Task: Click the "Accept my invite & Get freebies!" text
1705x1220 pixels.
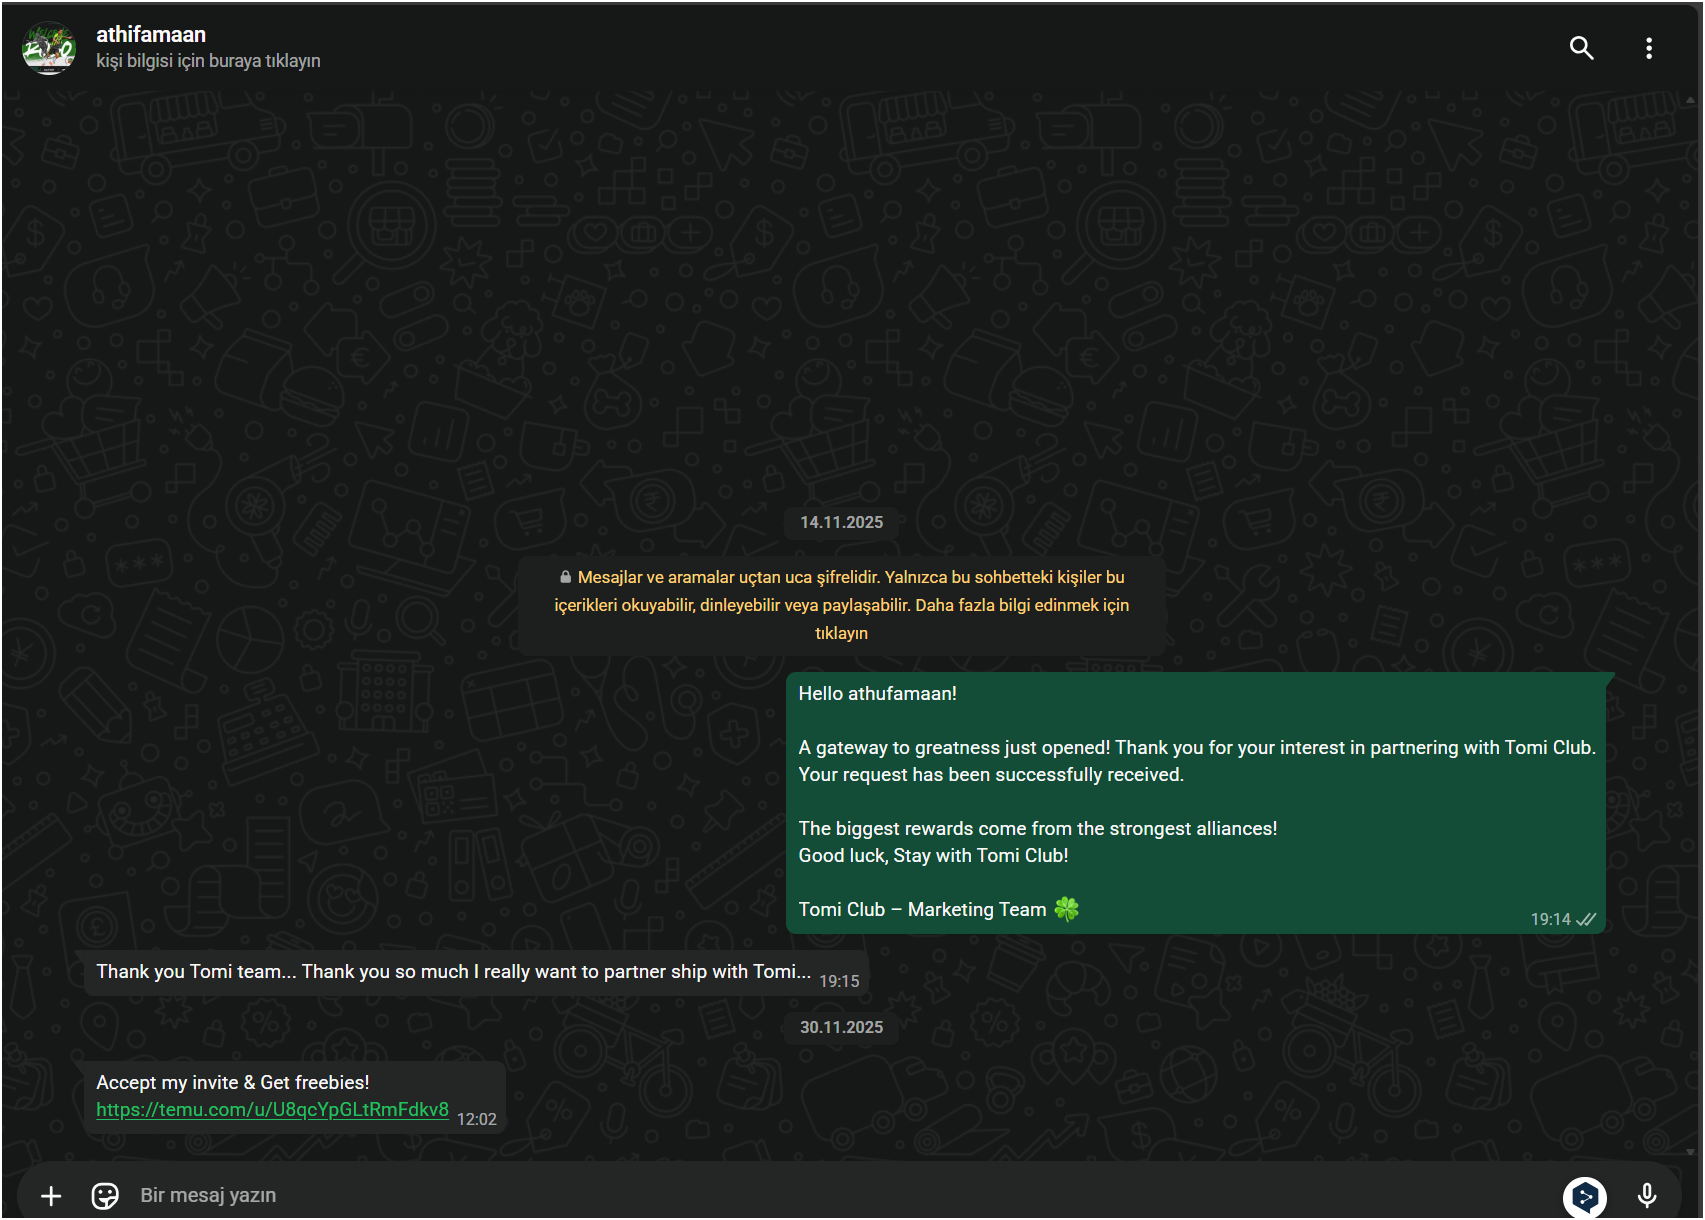Action: pyautogui.click(x=233, y=1083)
